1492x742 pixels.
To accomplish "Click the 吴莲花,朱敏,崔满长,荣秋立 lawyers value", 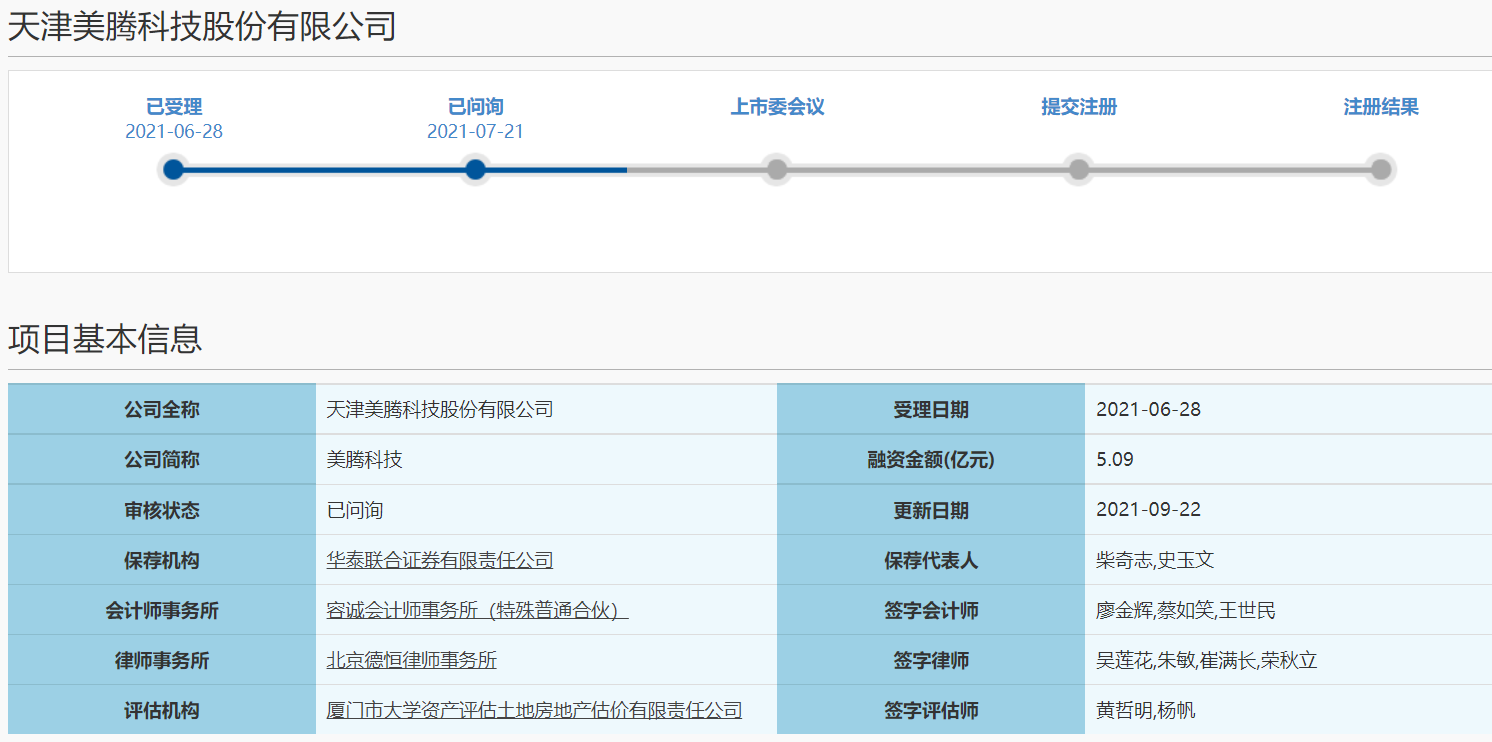I will point(1207,660).
